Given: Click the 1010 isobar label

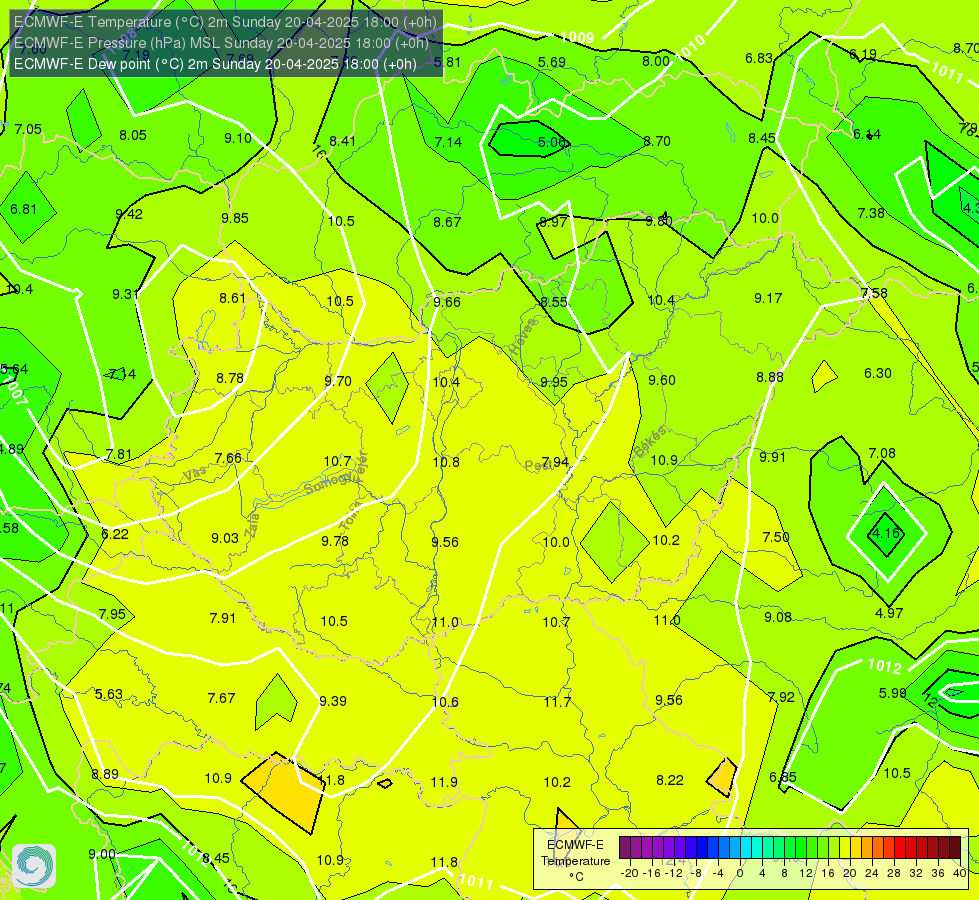Looking at the screenshot, I should 690,46.
